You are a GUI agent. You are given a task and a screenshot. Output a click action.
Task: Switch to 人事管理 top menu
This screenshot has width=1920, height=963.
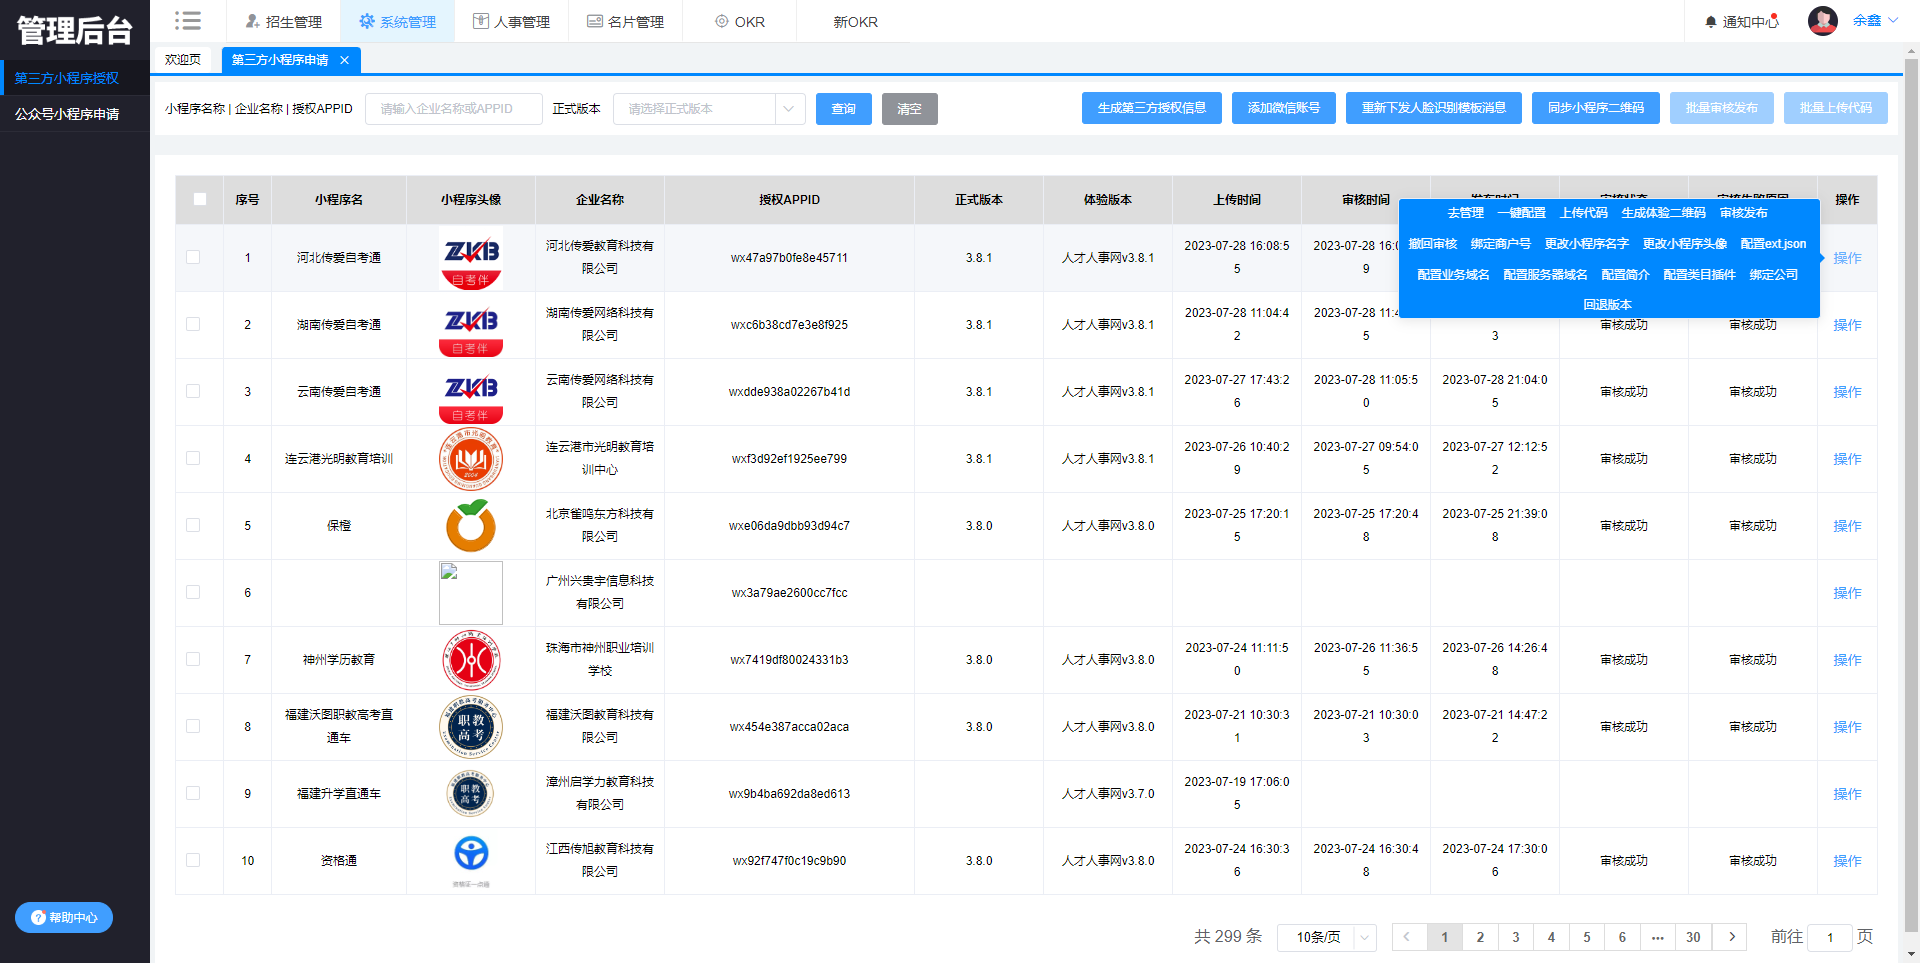coord(511,22)
